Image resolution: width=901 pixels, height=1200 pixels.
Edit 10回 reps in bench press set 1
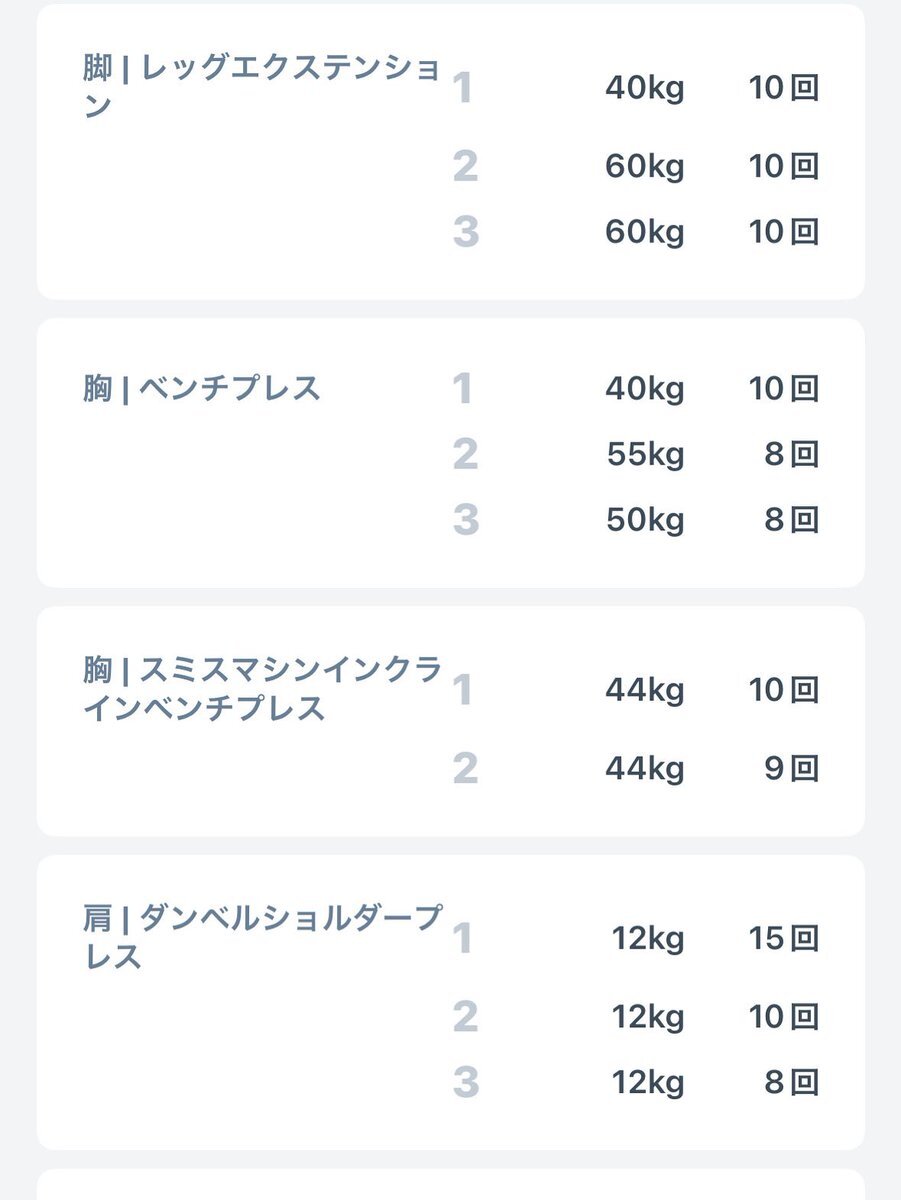pos(784,388)
